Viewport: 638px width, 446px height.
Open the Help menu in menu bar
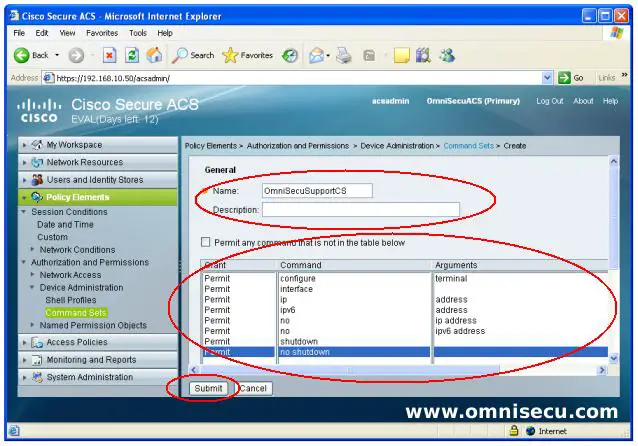pos(165,33)
